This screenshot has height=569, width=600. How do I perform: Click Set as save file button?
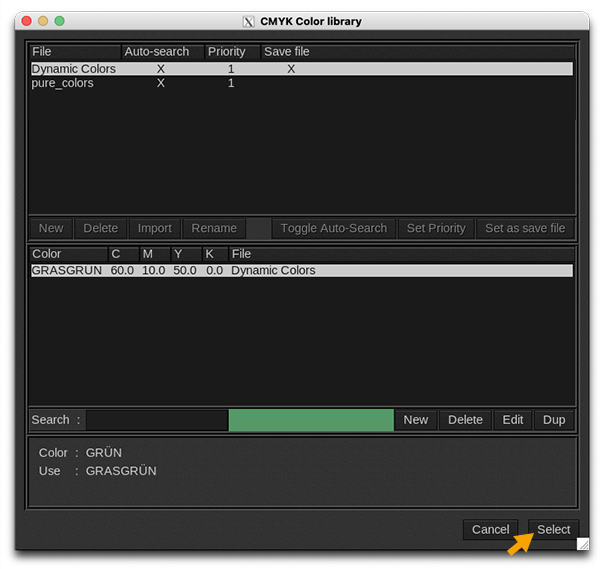pos(525,228)
